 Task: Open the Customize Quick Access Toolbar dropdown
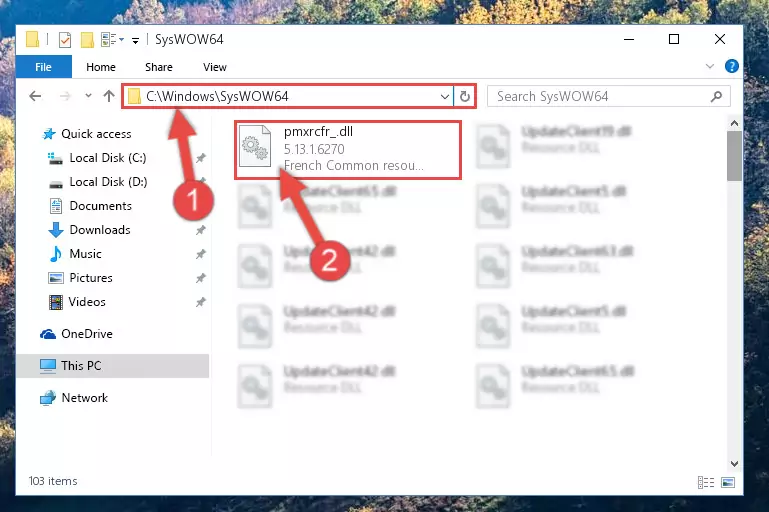(135, 40)
